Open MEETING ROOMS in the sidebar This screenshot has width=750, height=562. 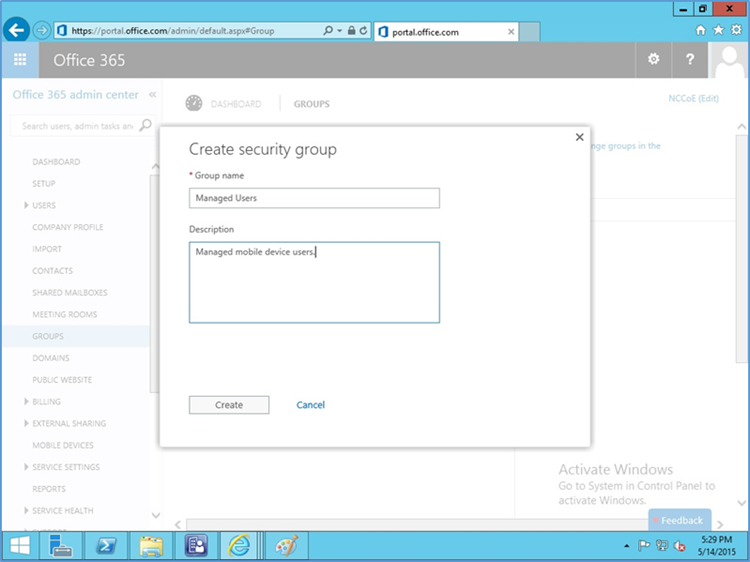[x=65, y=314]
